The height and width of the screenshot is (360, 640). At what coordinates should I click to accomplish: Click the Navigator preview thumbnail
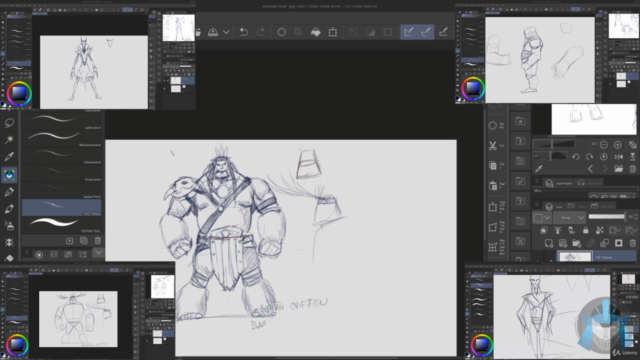[593, 119]
